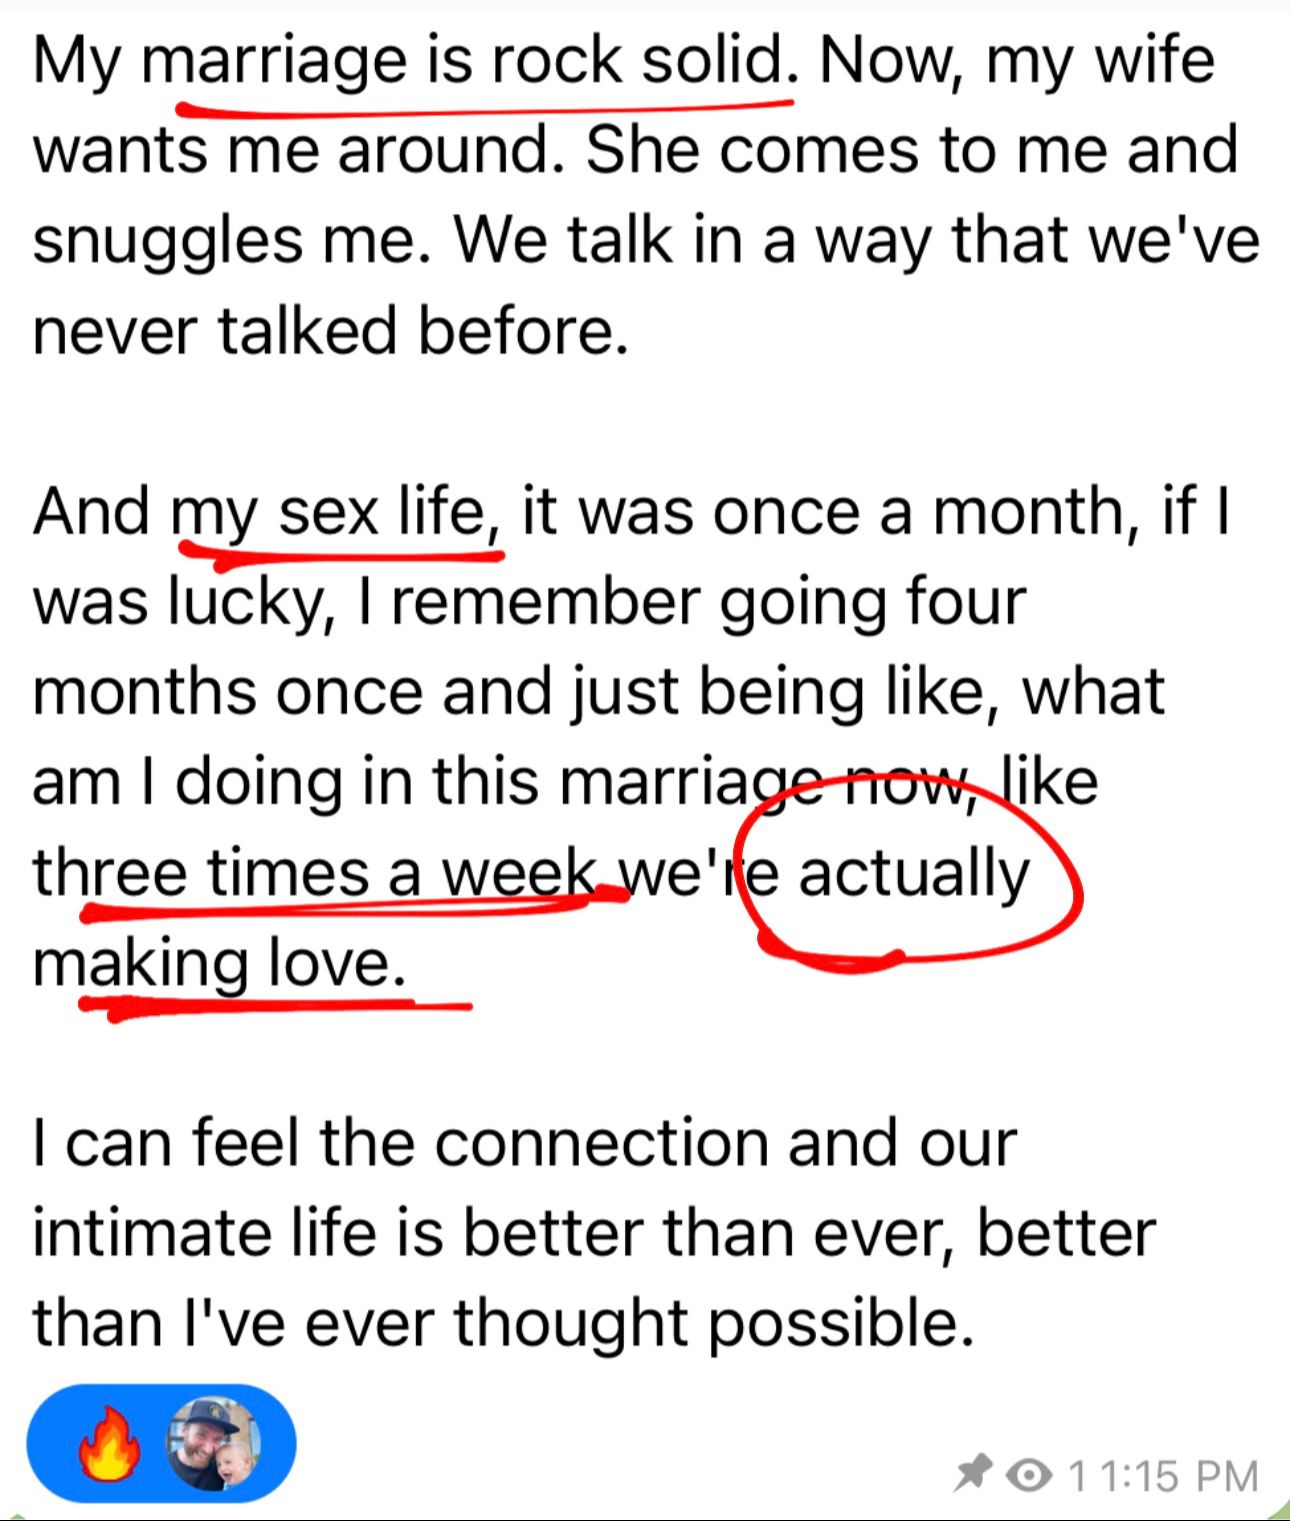
Task: Click the pinned message pin icon
Action: point(973,1474)
